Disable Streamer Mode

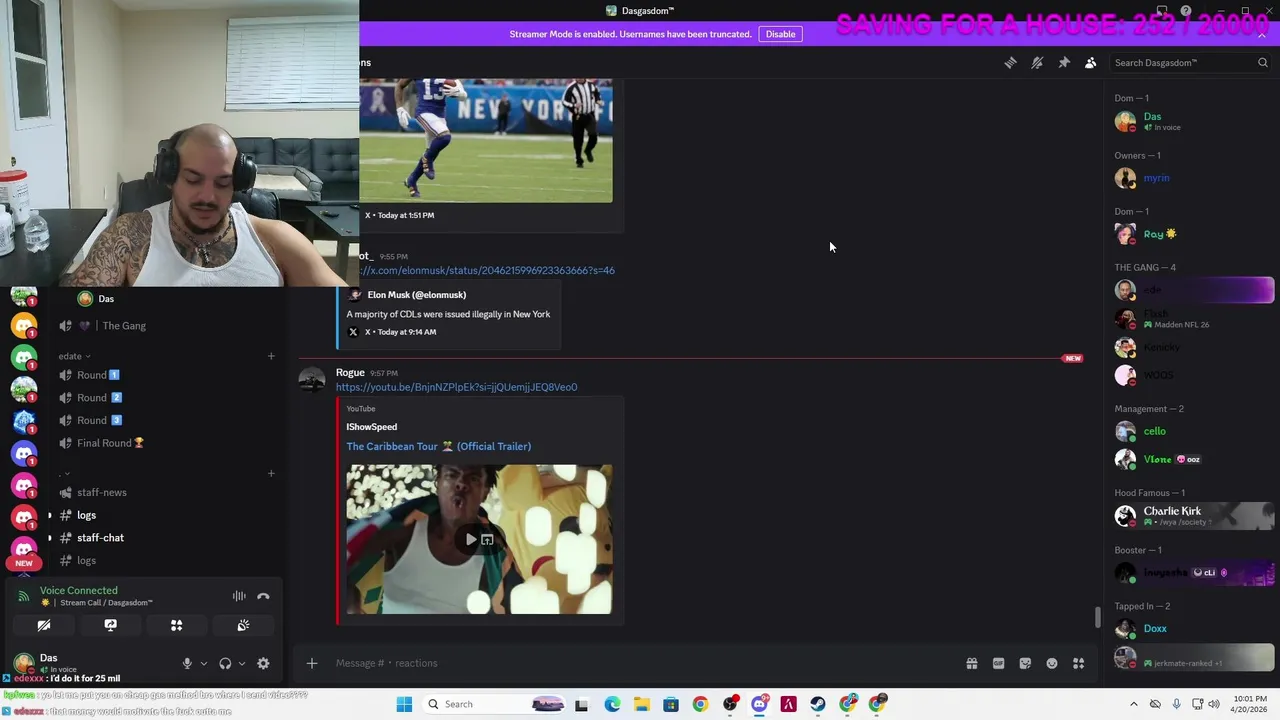780,34
